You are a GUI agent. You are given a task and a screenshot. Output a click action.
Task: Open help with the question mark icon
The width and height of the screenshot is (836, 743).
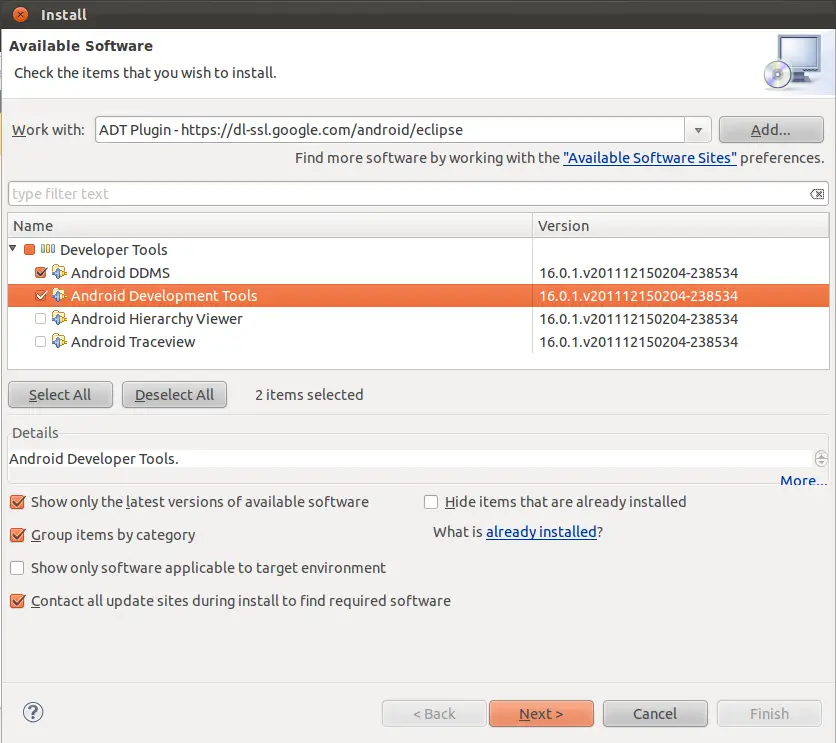pyautogui.click(x=33, y=713)
